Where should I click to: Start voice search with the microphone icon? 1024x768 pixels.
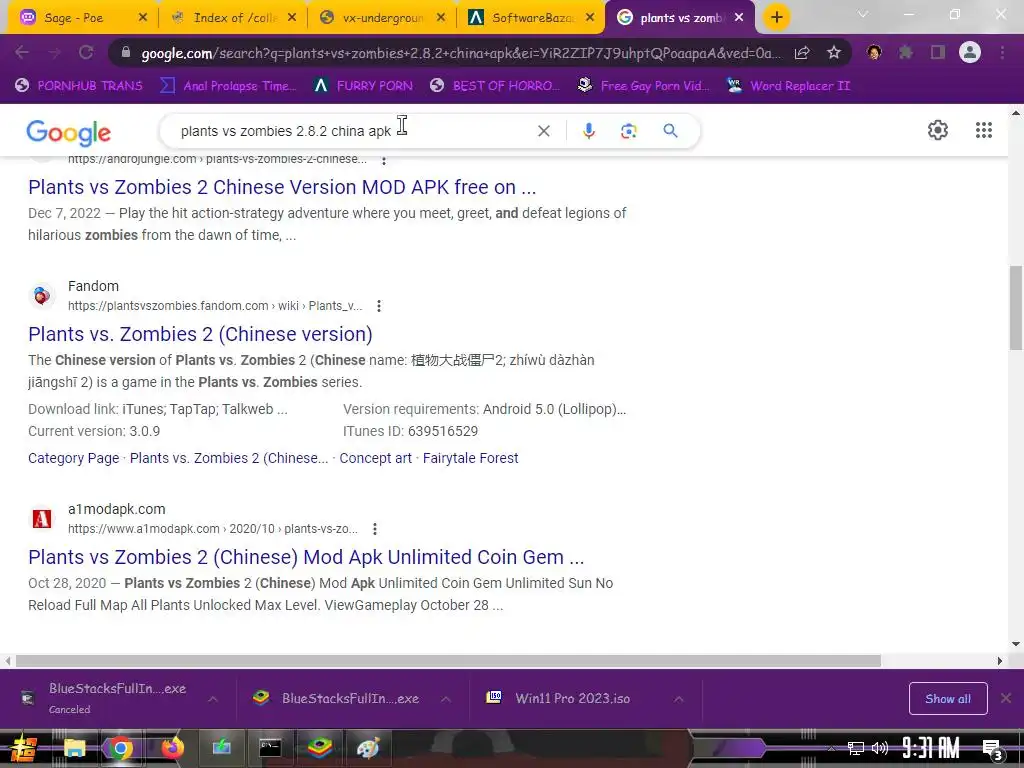point(588,131)
